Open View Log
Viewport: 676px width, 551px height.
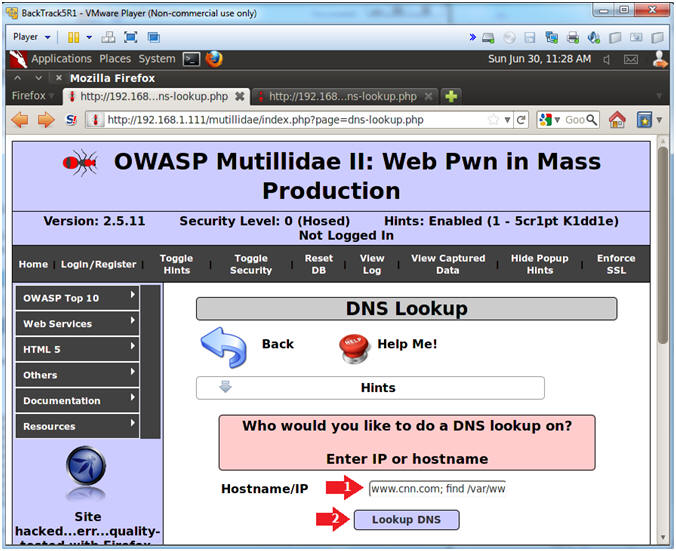click(x=372, y=264)
